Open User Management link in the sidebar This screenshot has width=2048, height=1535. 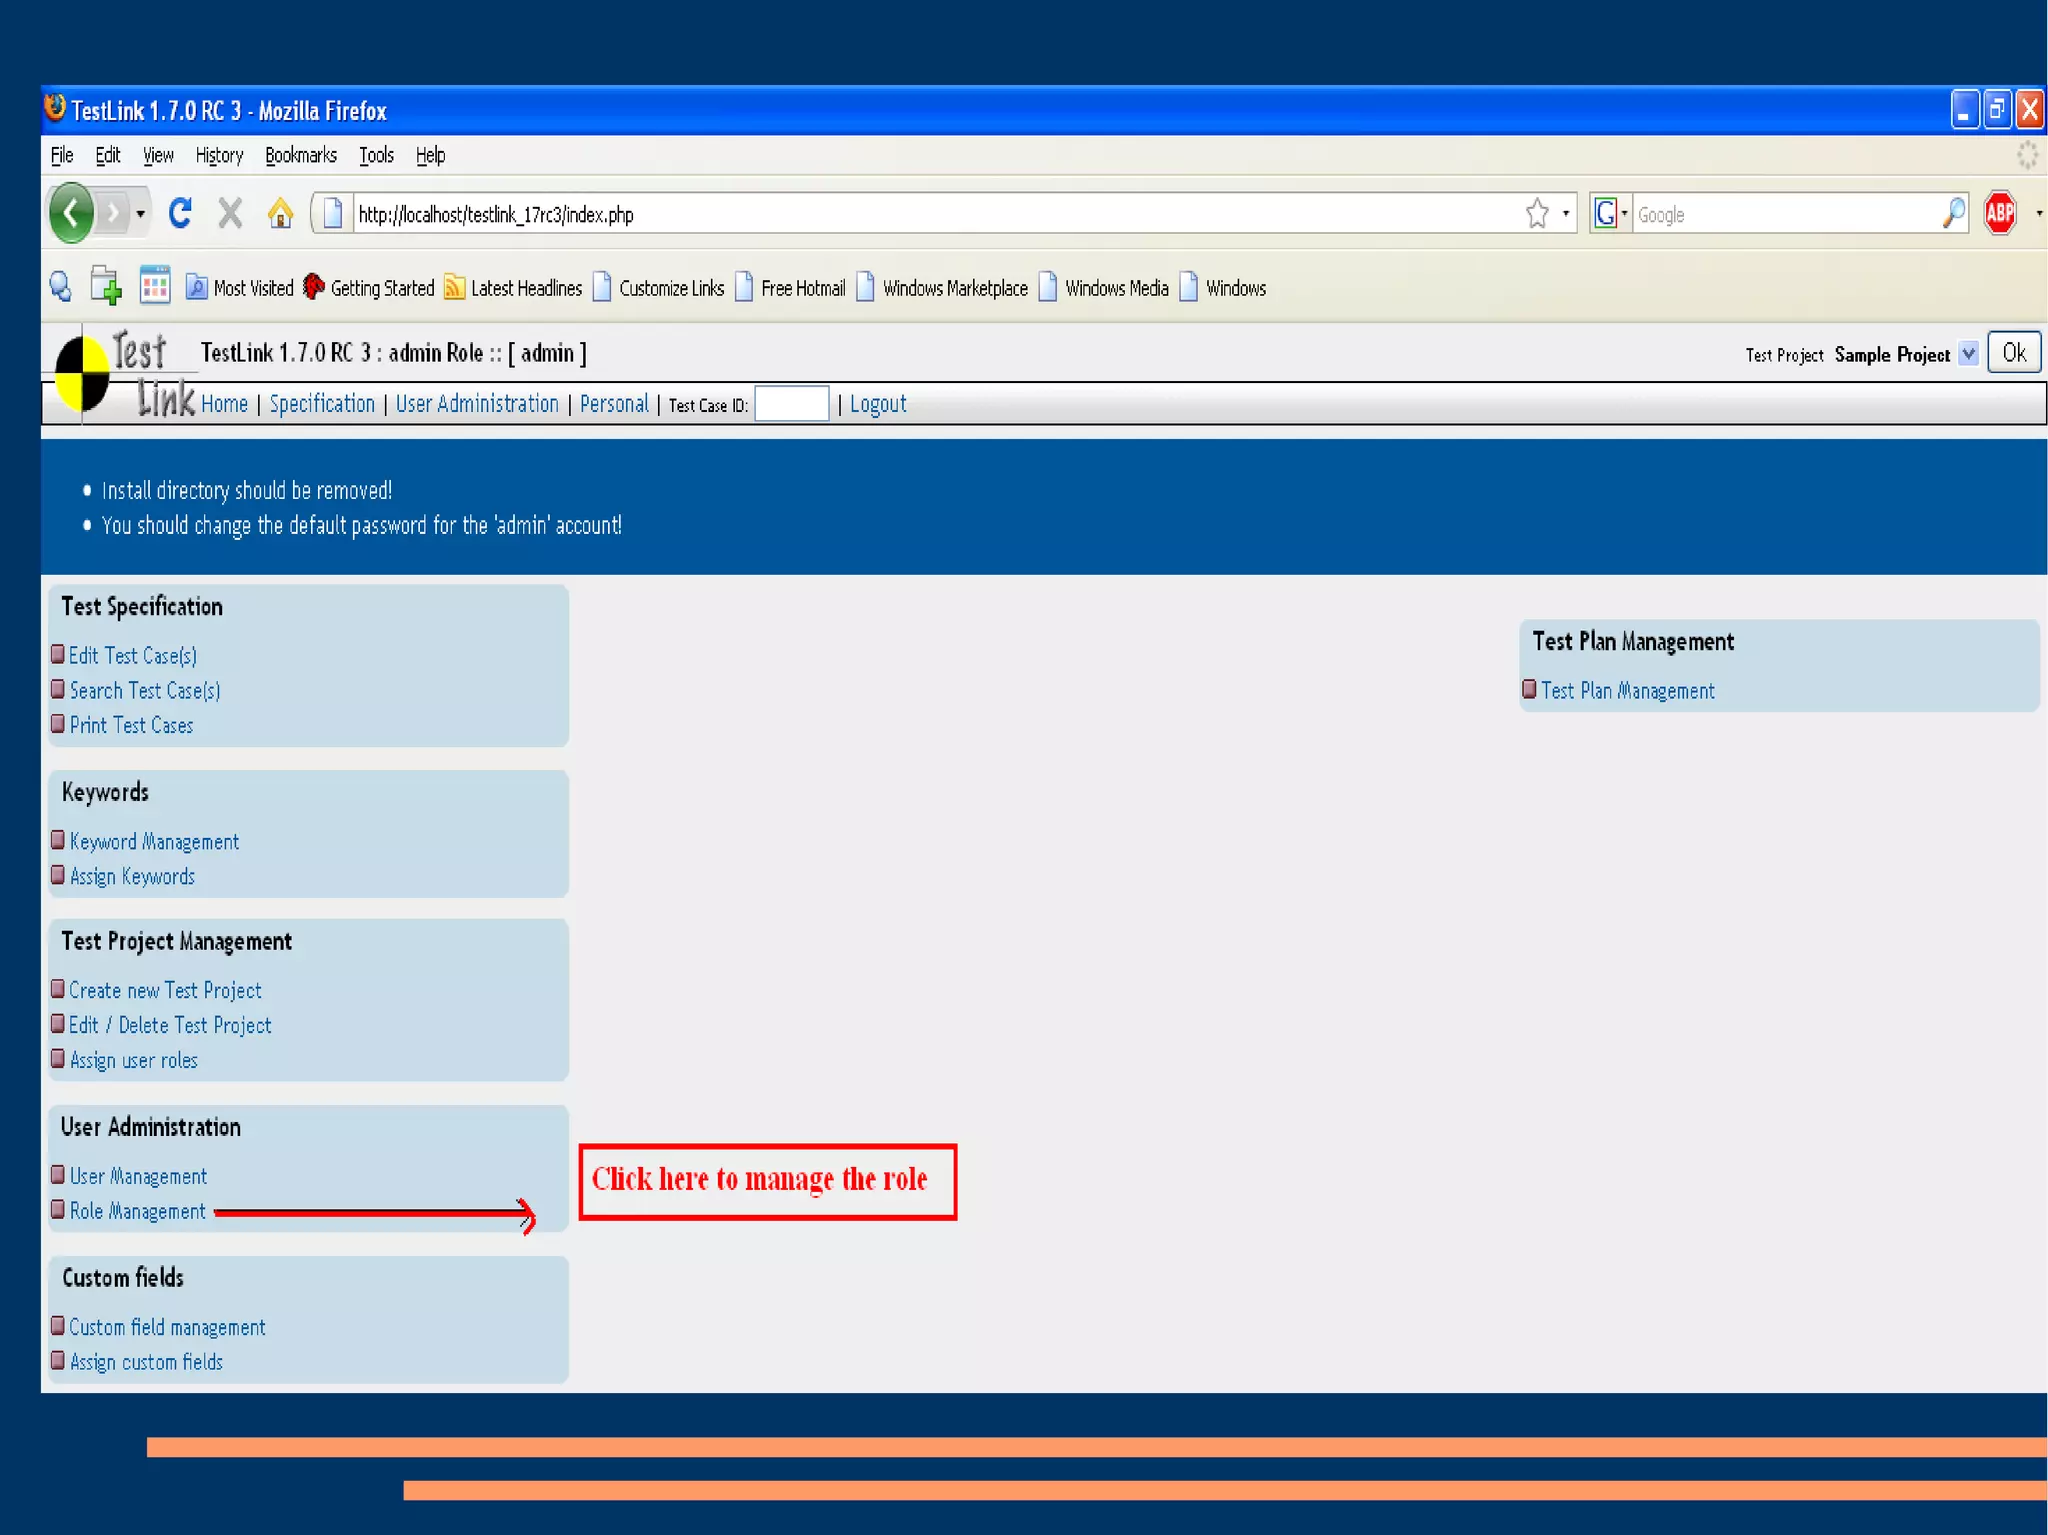(x=138, y=1177)
